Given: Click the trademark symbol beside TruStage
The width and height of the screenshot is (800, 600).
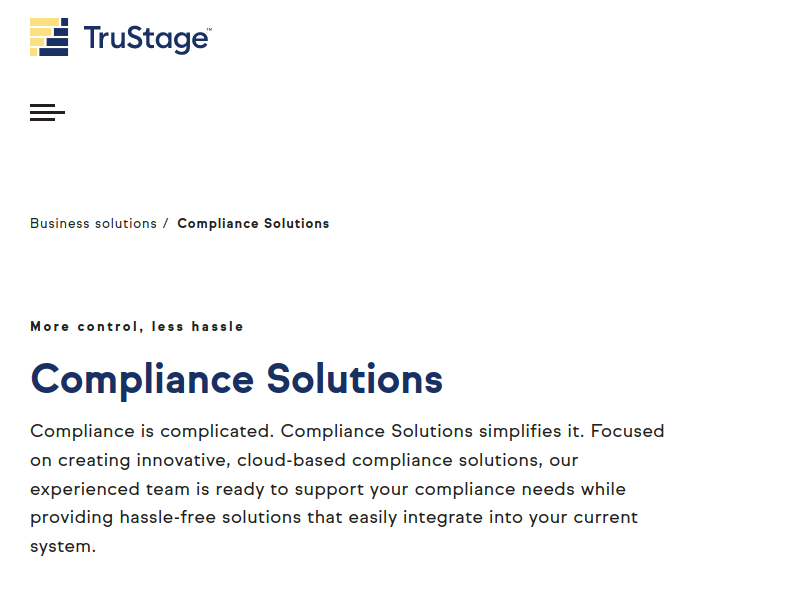Looking at the screenshot, I should pos(209,30).
